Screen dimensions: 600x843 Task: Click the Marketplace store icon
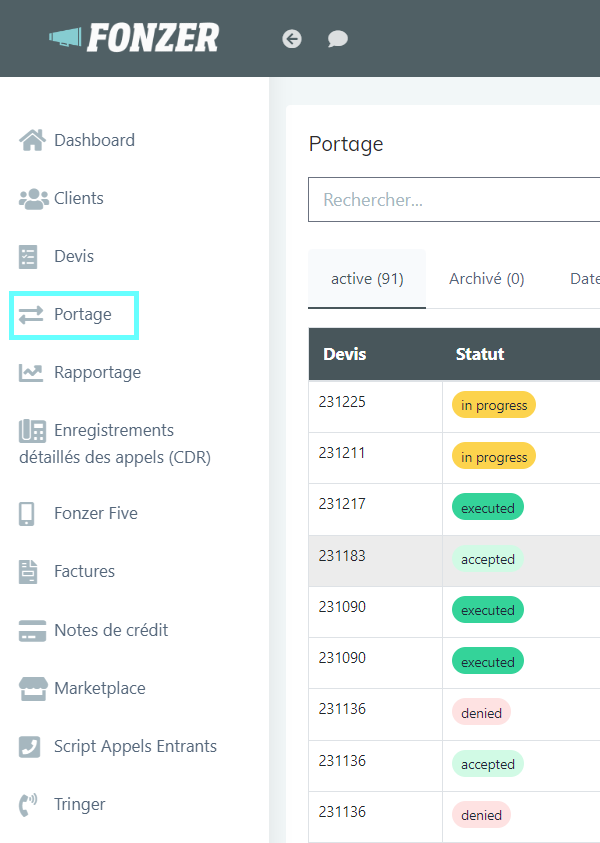click(x=33, y=689)
